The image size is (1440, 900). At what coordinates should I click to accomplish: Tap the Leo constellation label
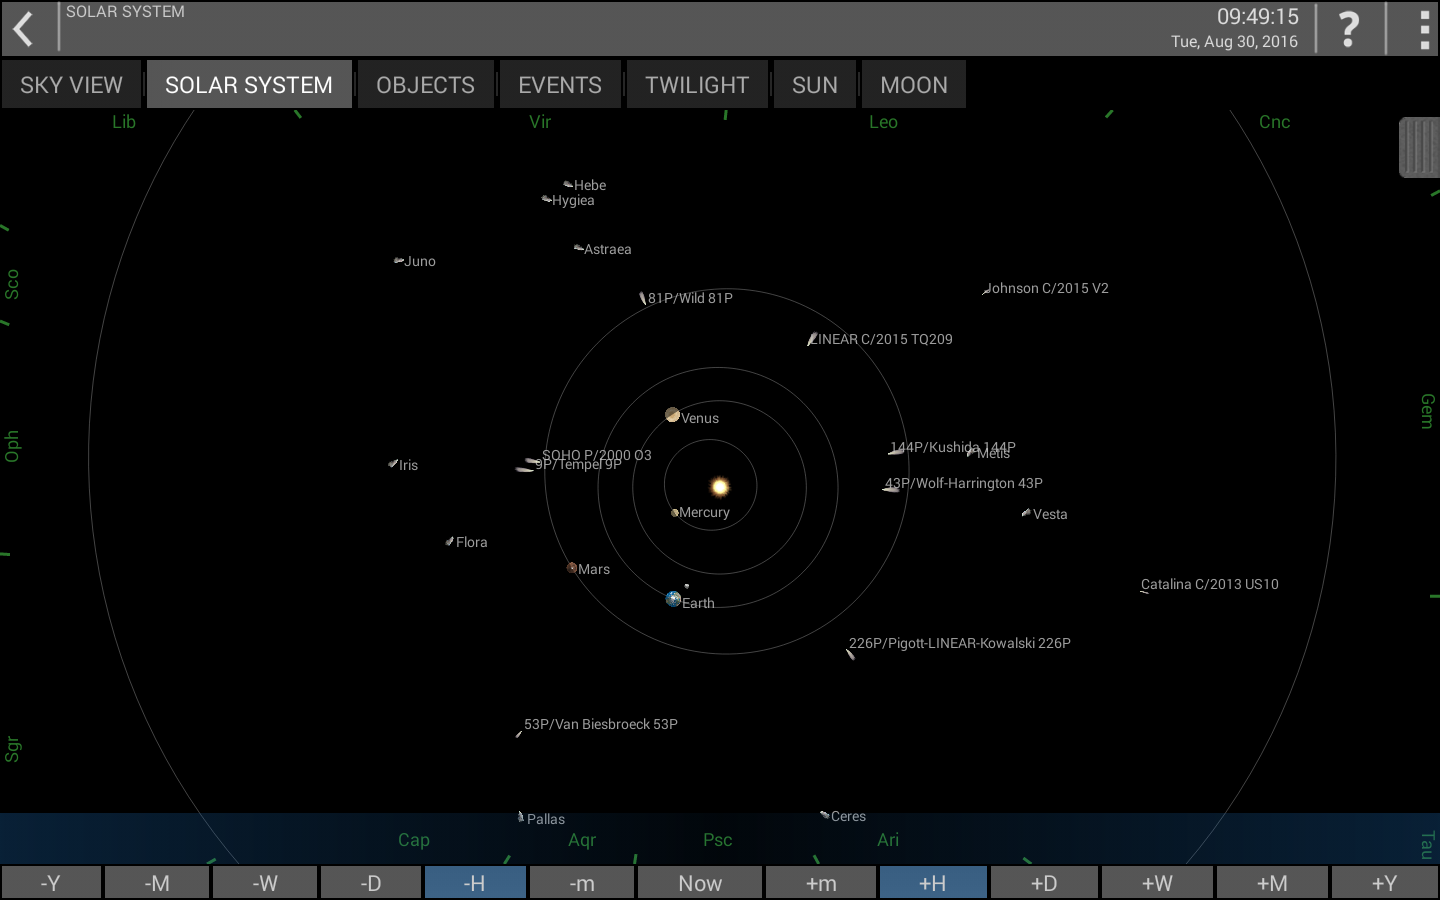883,122
